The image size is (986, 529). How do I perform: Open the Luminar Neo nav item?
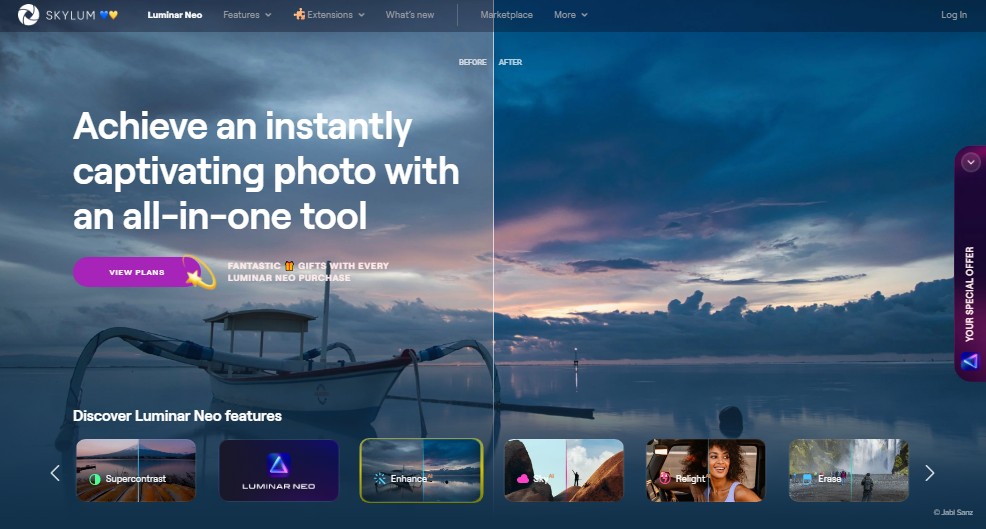(x=175, y=14)
